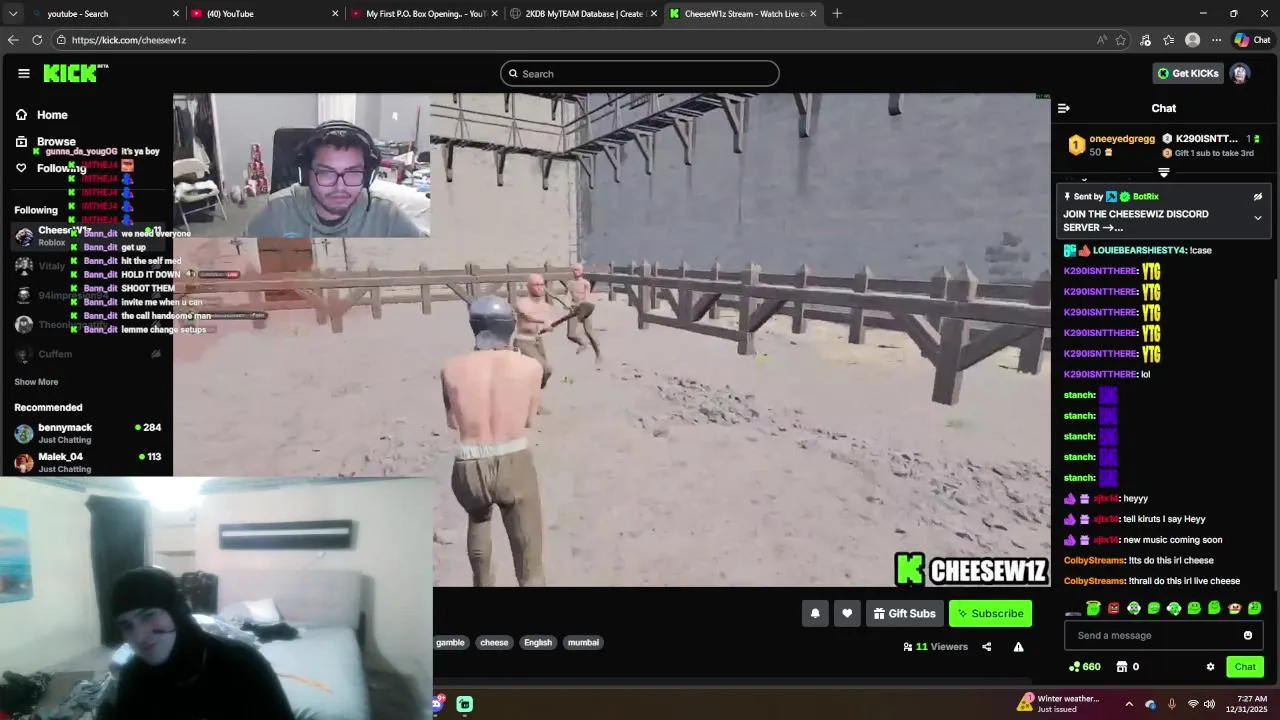Toggle read aloud icon in address bar

tap(1101, 40)
